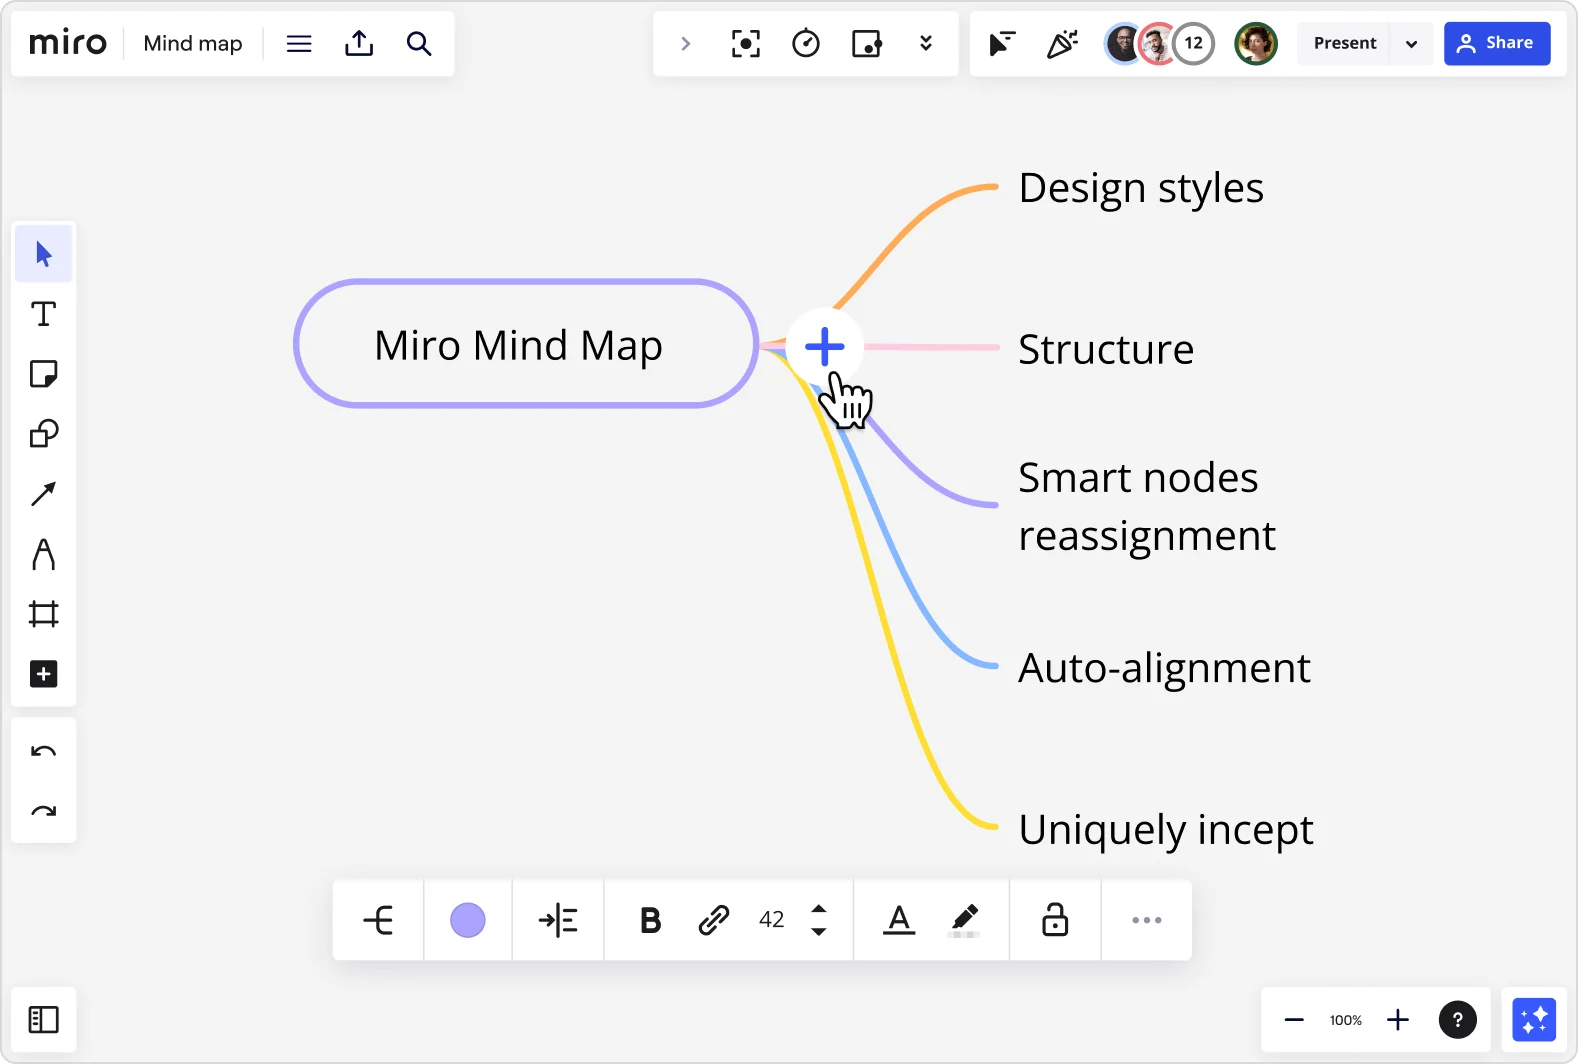The height and width of the screenshot is (1064, 1578).
Task: Show more apps double-chevron
Action: (926, 43)
